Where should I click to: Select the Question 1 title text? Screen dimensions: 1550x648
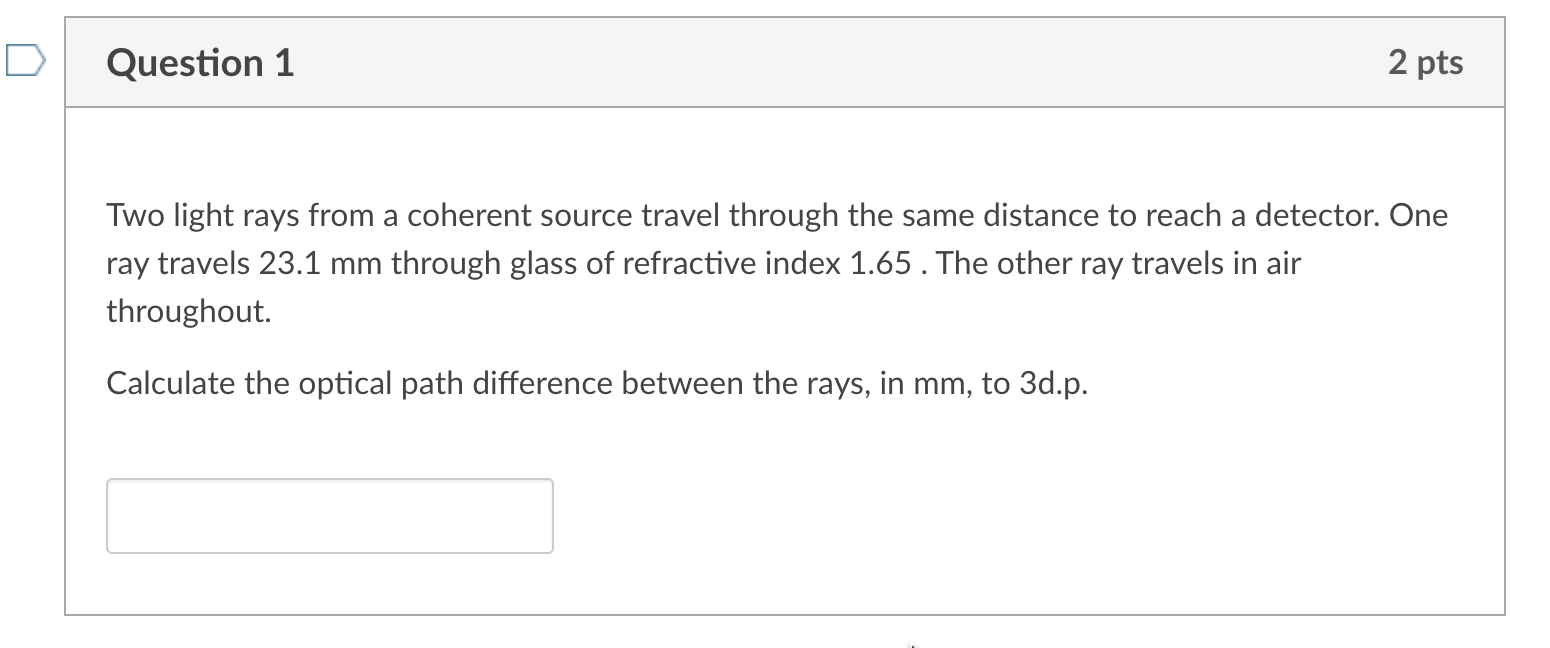tap(200, 62)
